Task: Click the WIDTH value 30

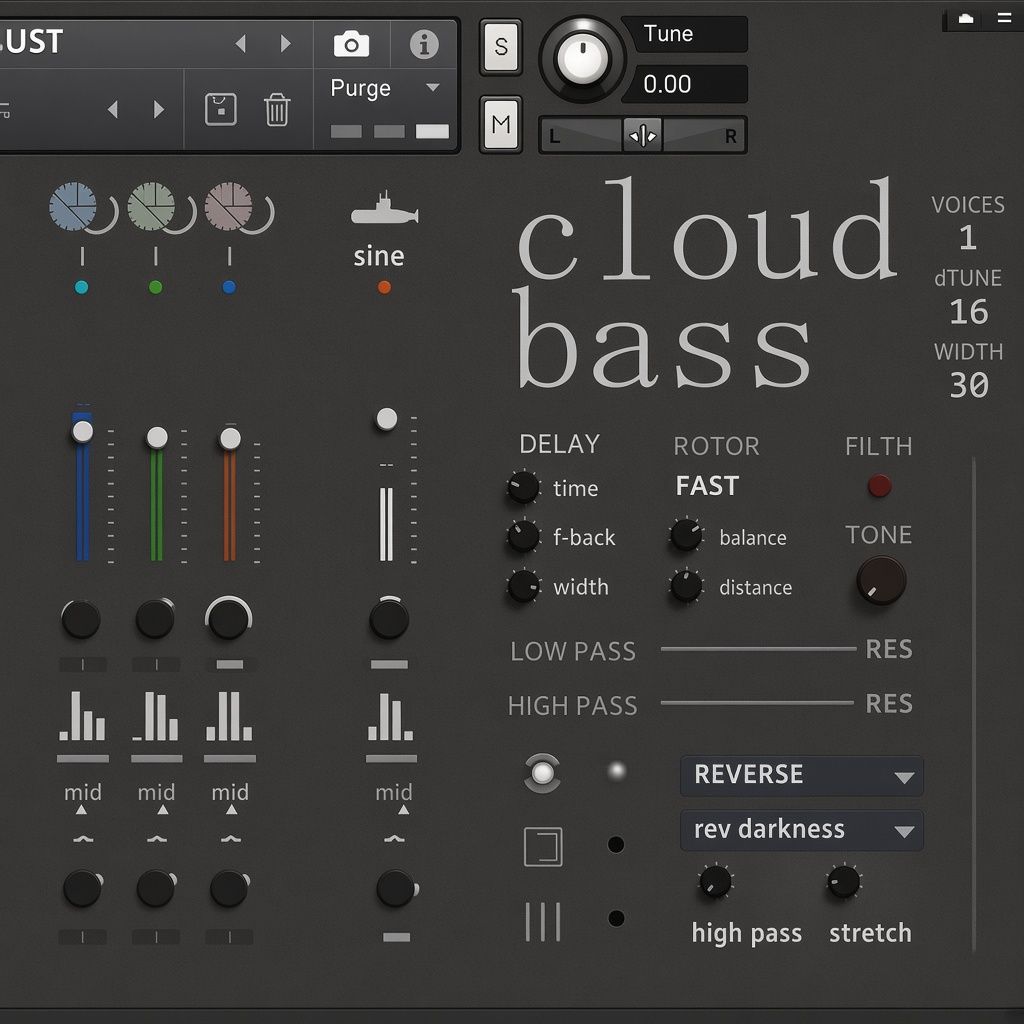Action: [969, 385]
